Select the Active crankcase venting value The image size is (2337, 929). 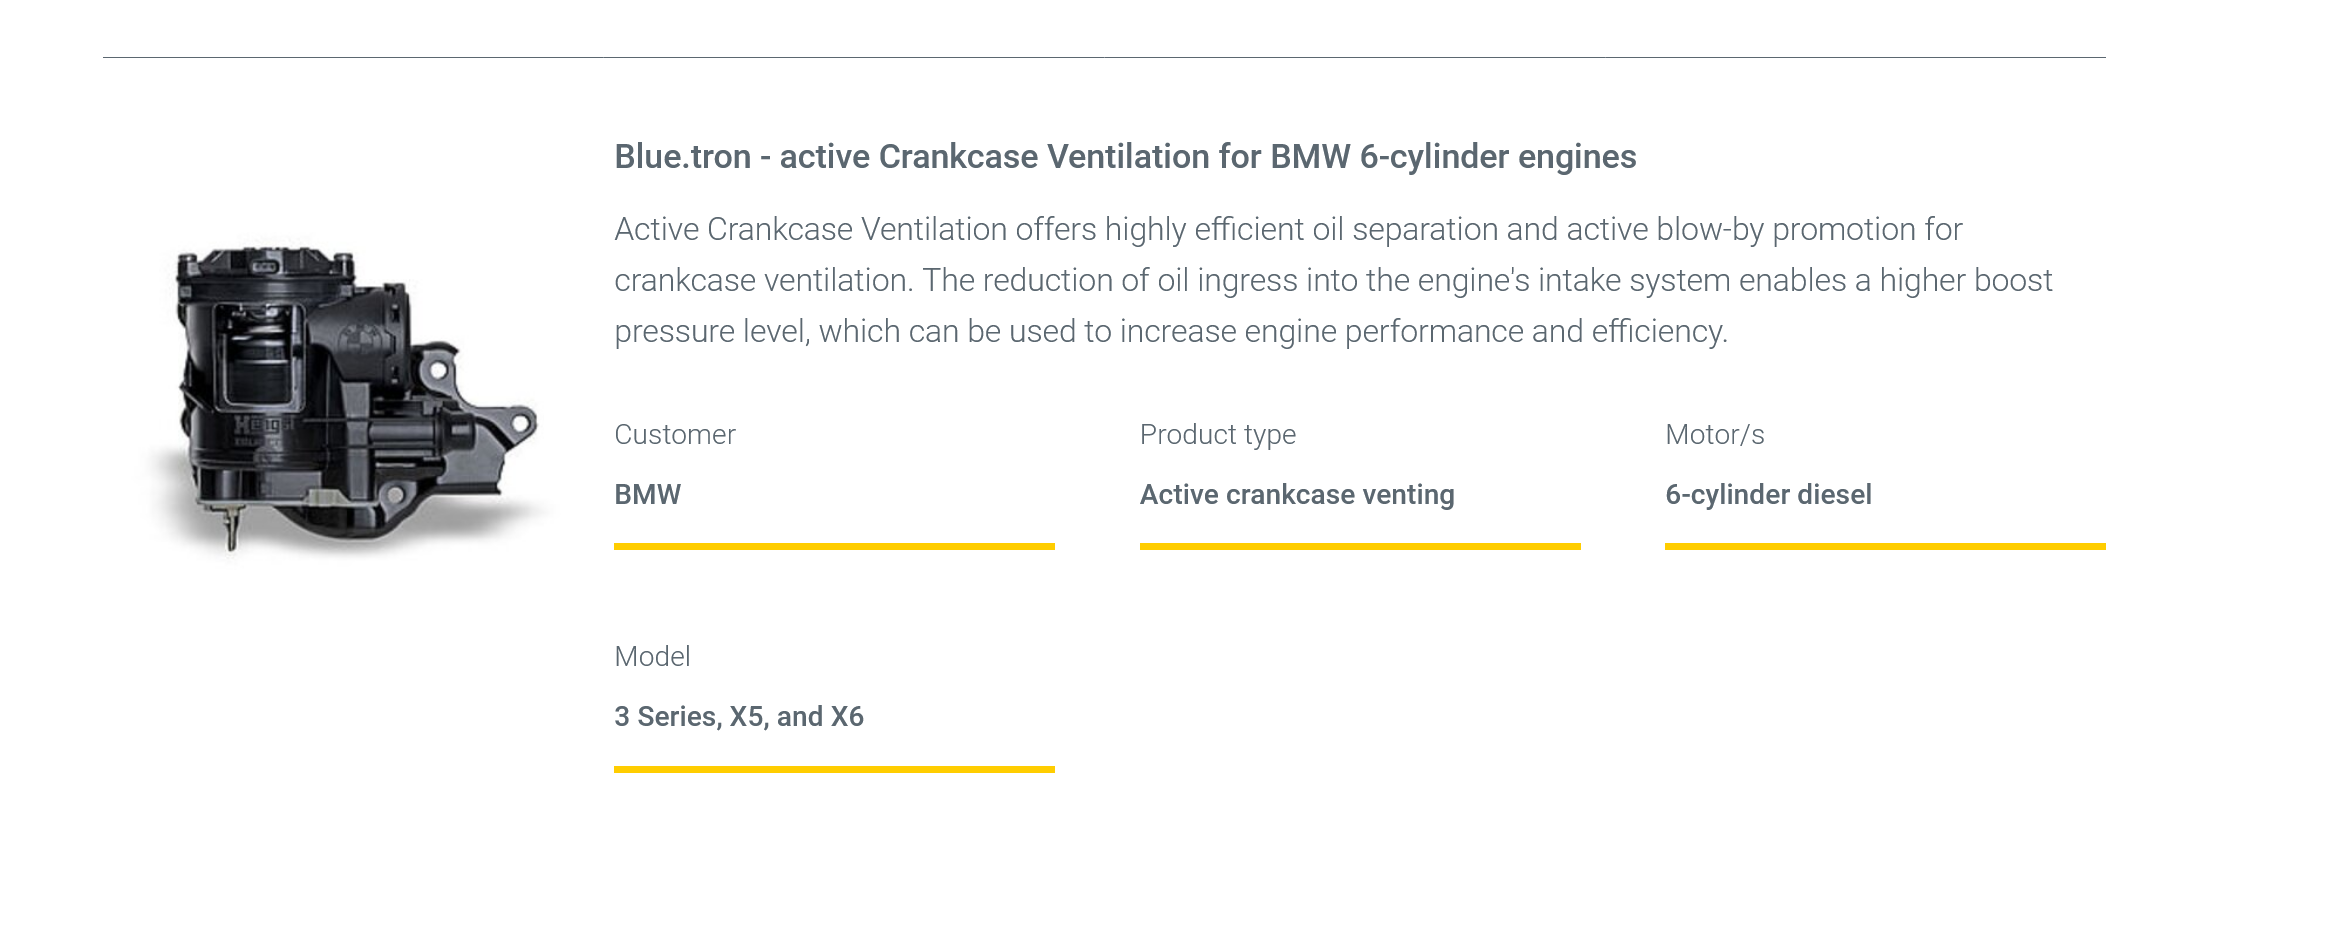pyautogui.click(x=1297, y=495)
